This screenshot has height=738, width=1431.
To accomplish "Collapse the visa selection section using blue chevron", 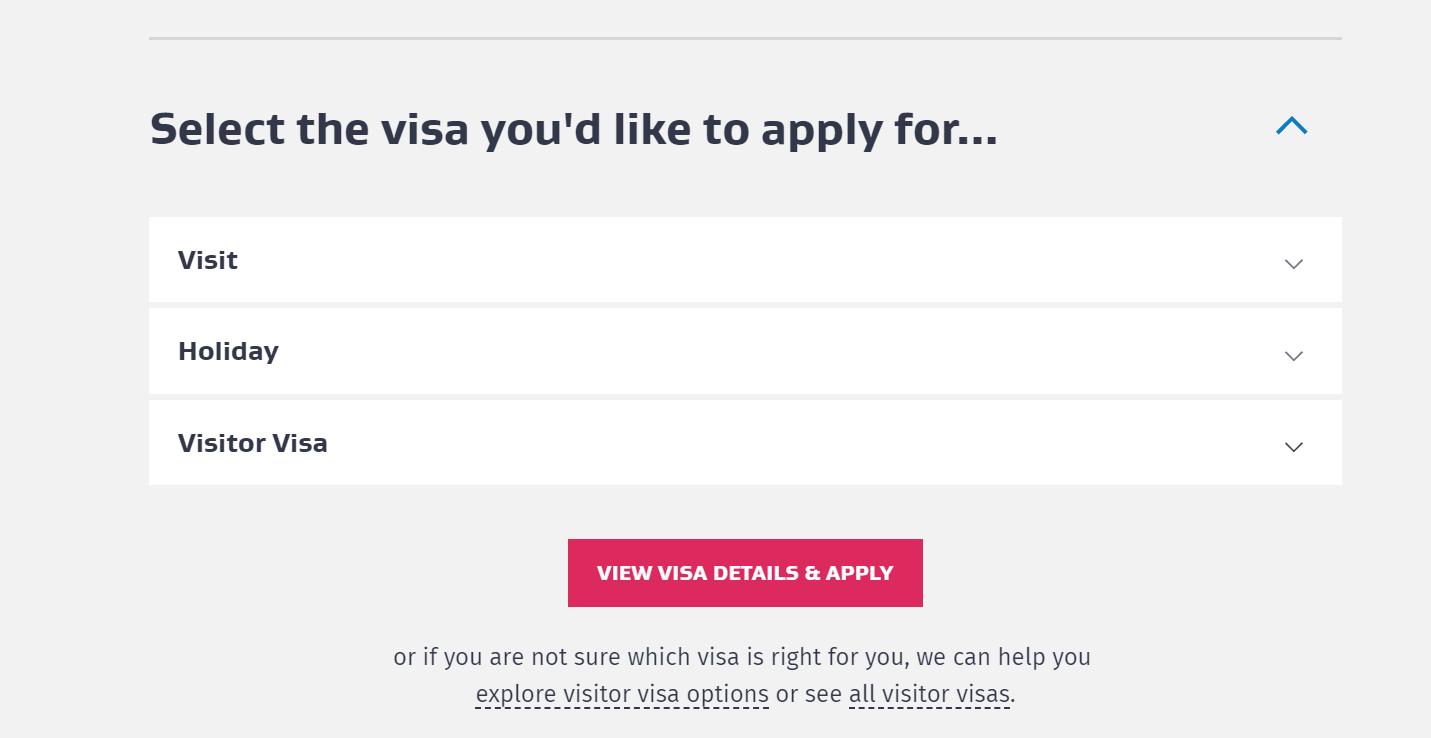I will (x=1291, y=126).
